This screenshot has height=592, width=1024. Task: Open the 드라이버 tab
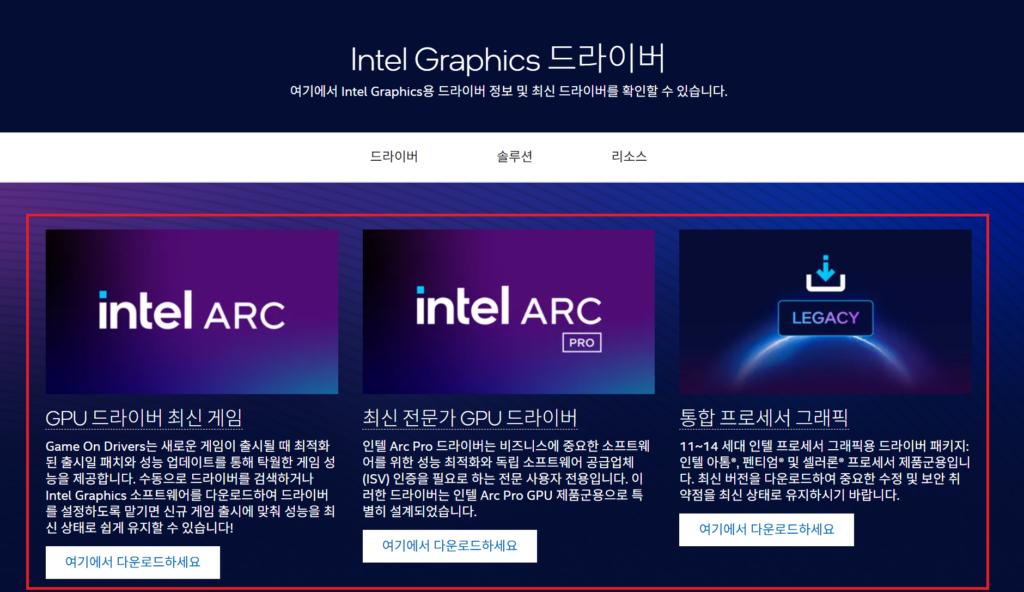[394, 157]
